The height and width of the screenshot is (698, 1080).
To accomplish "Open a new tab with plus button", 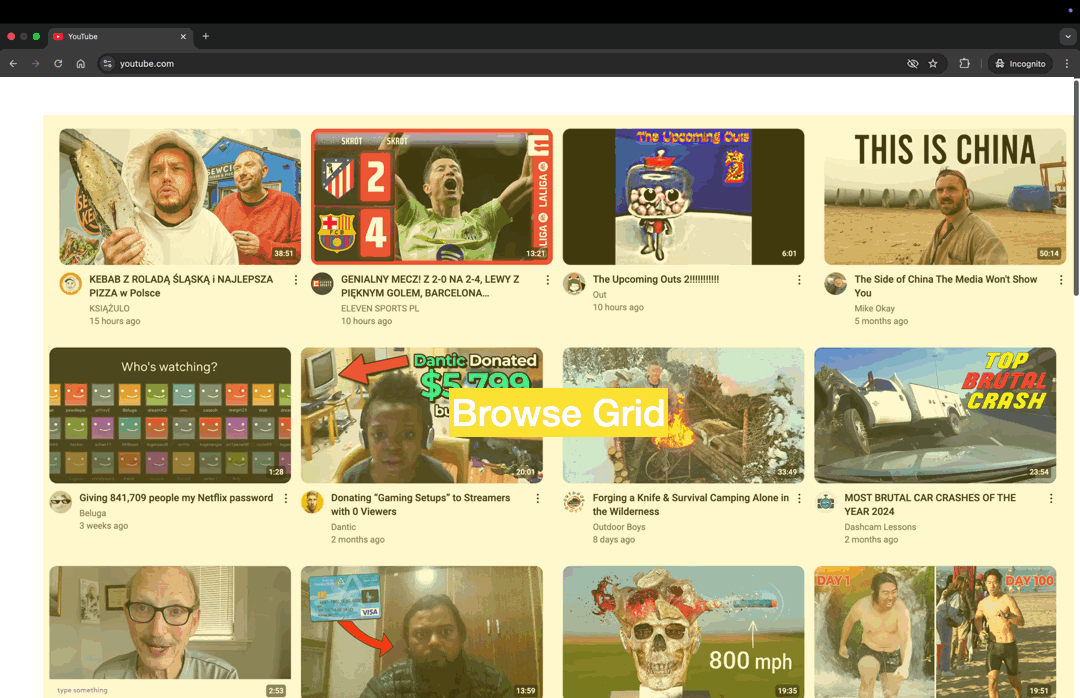I will 205,37.
